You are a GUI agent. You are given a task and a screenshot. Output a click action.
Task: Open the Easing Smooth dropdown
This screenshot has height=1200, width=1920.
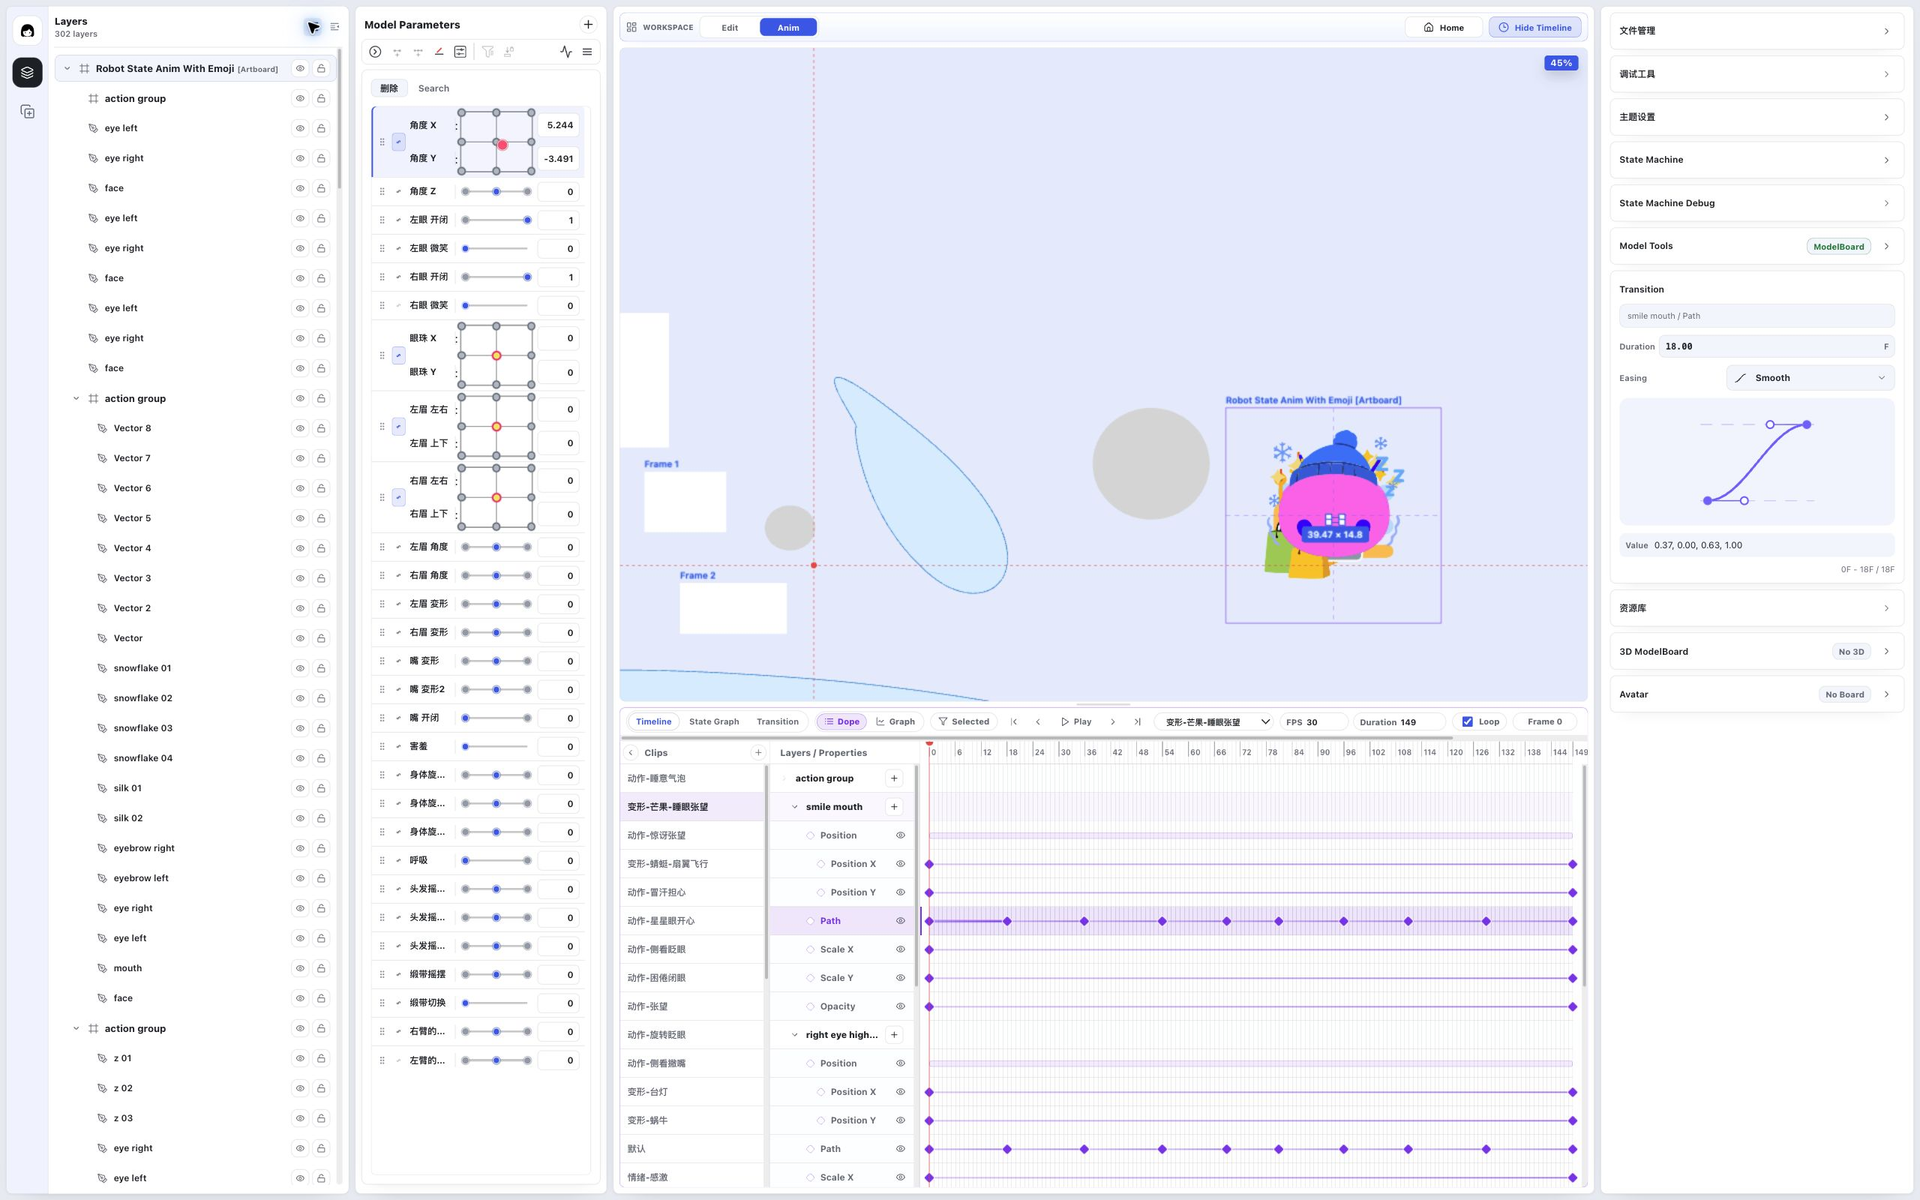pyautogui.click(x=1810, y=378)
